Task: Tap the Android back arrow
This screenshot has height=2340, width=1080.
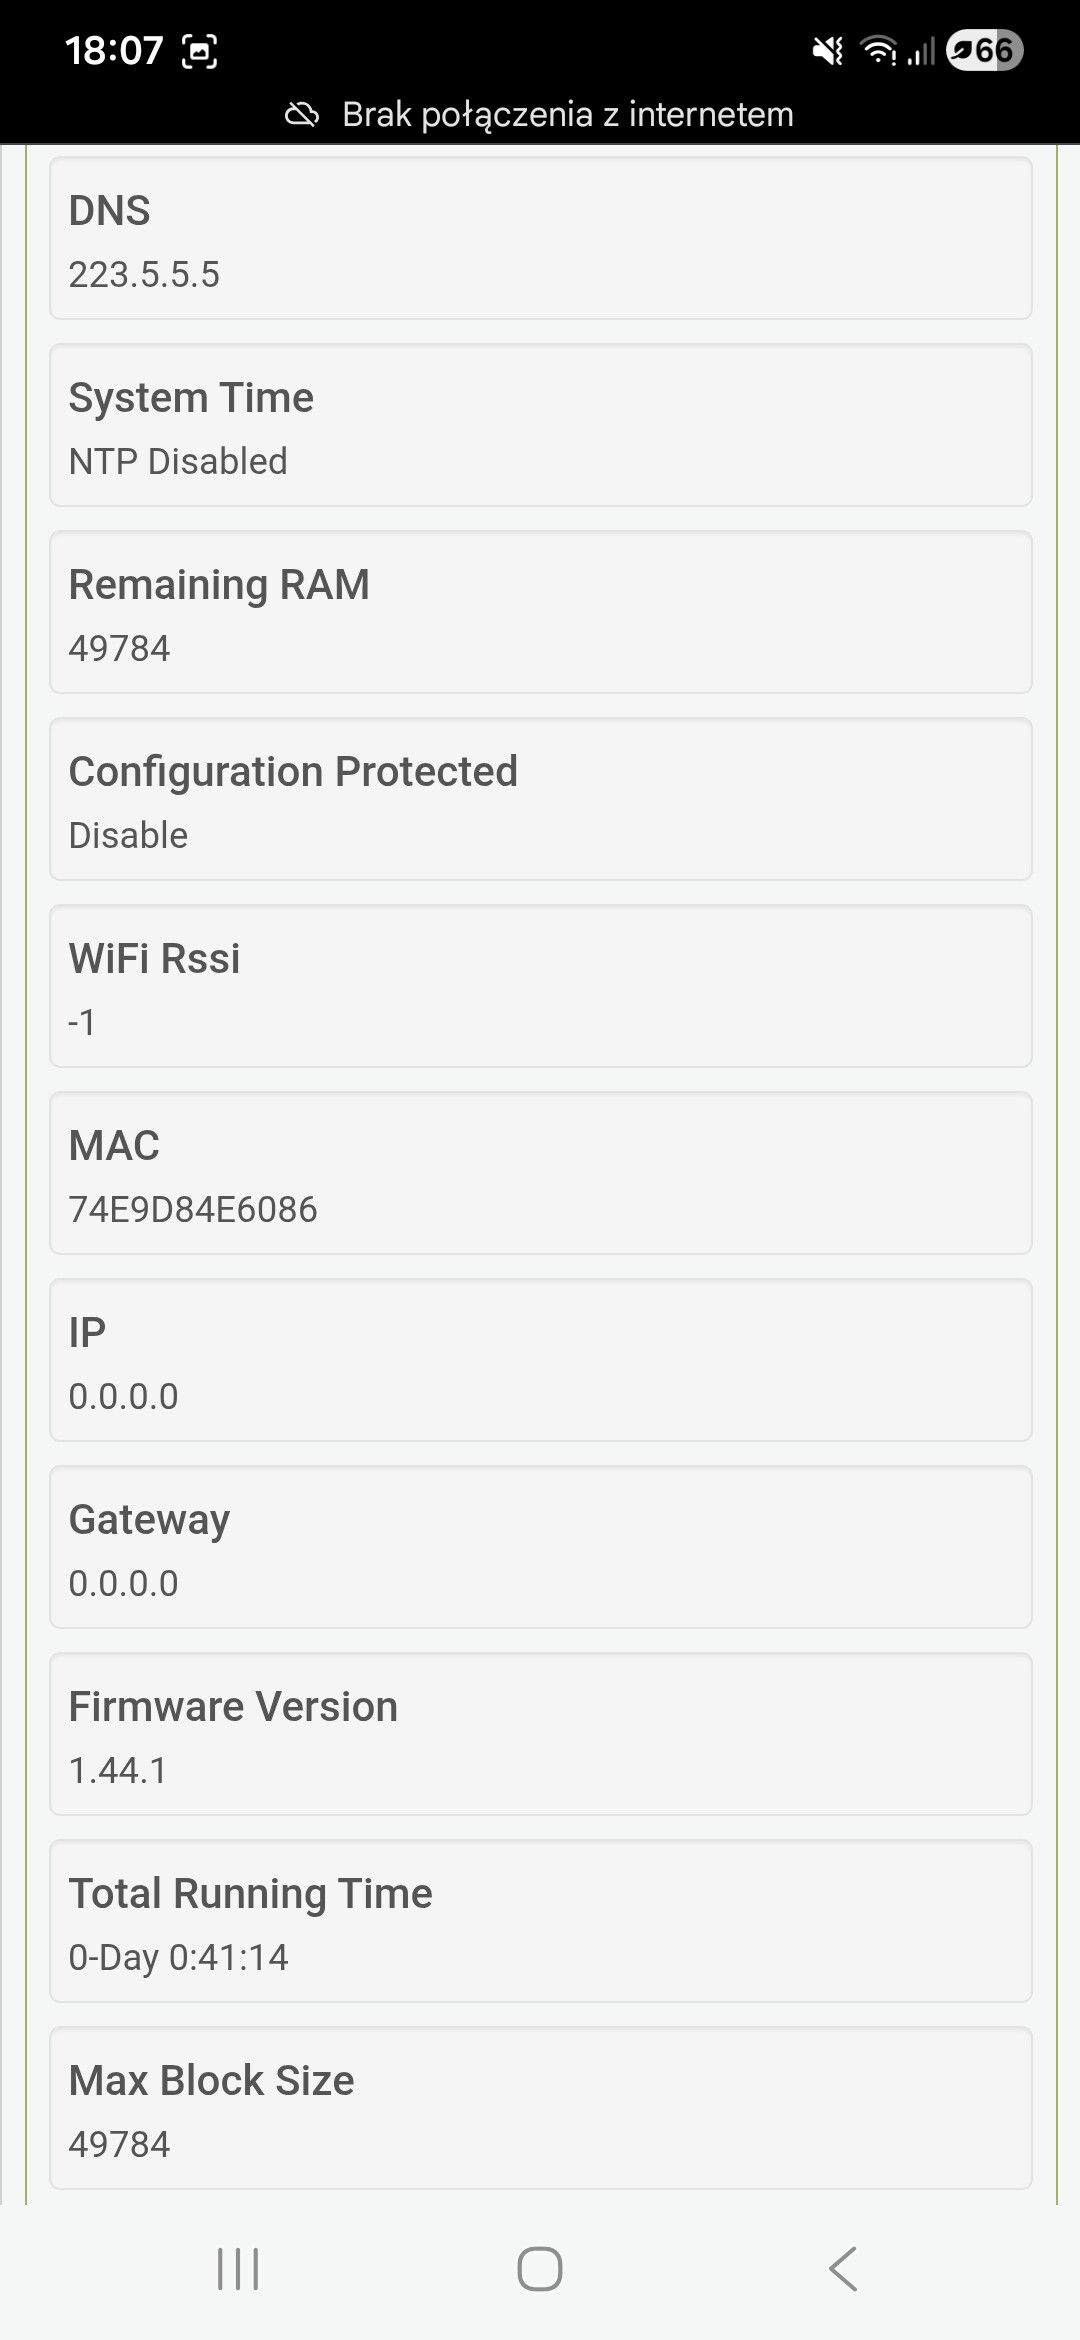Action: coord(843,2268)
